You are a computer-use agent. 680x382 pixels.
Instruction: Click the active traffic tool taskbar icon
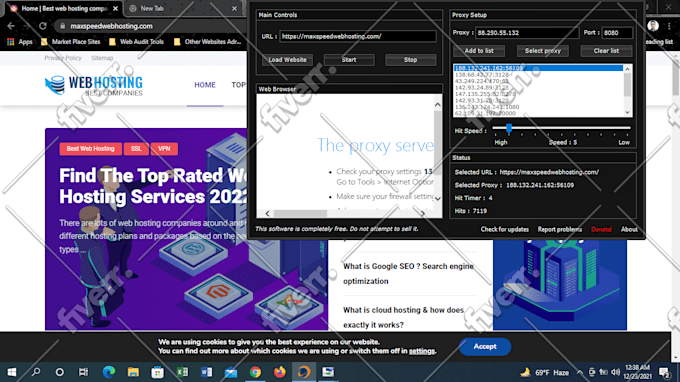click(x=304, y=372)
